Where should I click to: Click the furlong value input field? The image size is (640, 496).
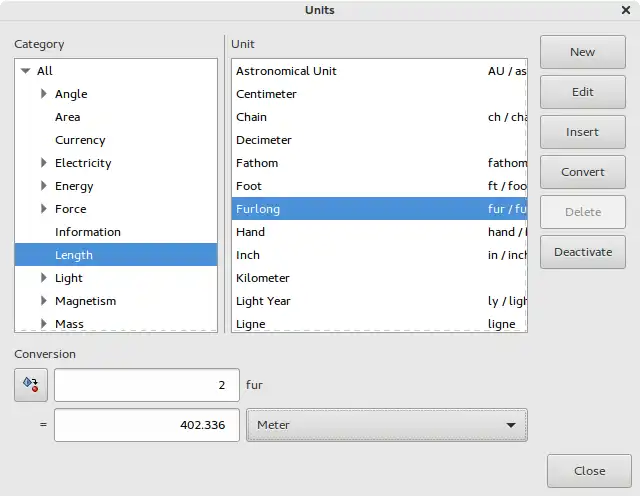(x=147, y=385)
